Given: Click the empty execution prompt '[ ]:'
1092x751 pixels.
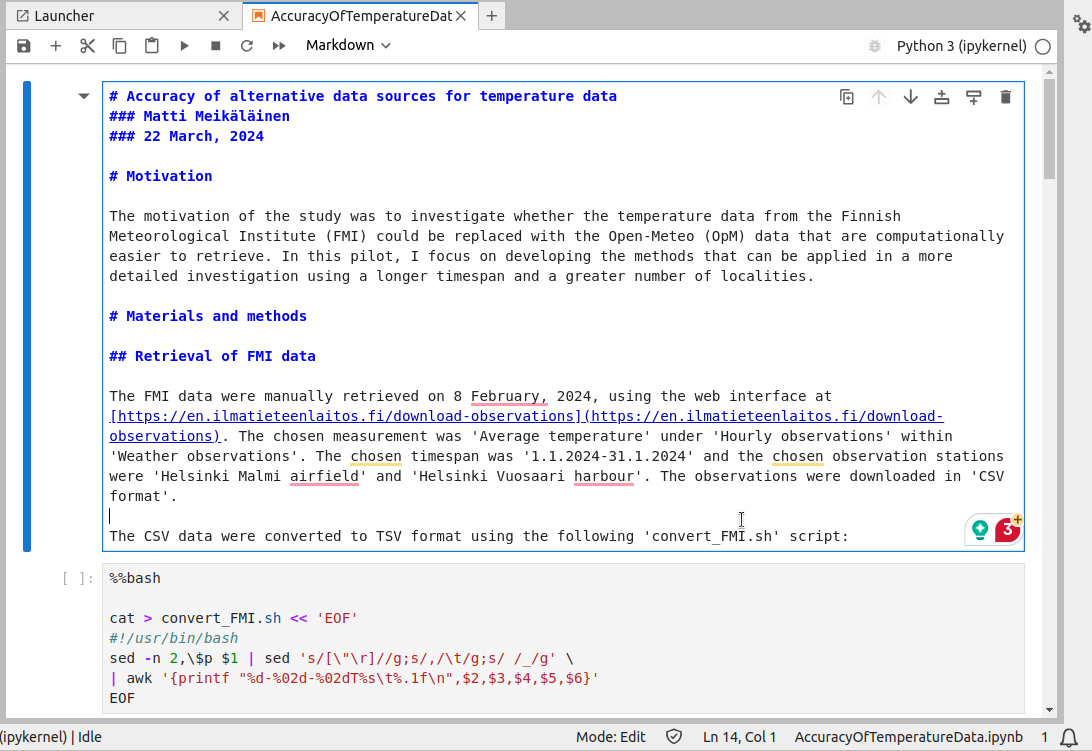Looking at the screenshot, I should 77,578.
